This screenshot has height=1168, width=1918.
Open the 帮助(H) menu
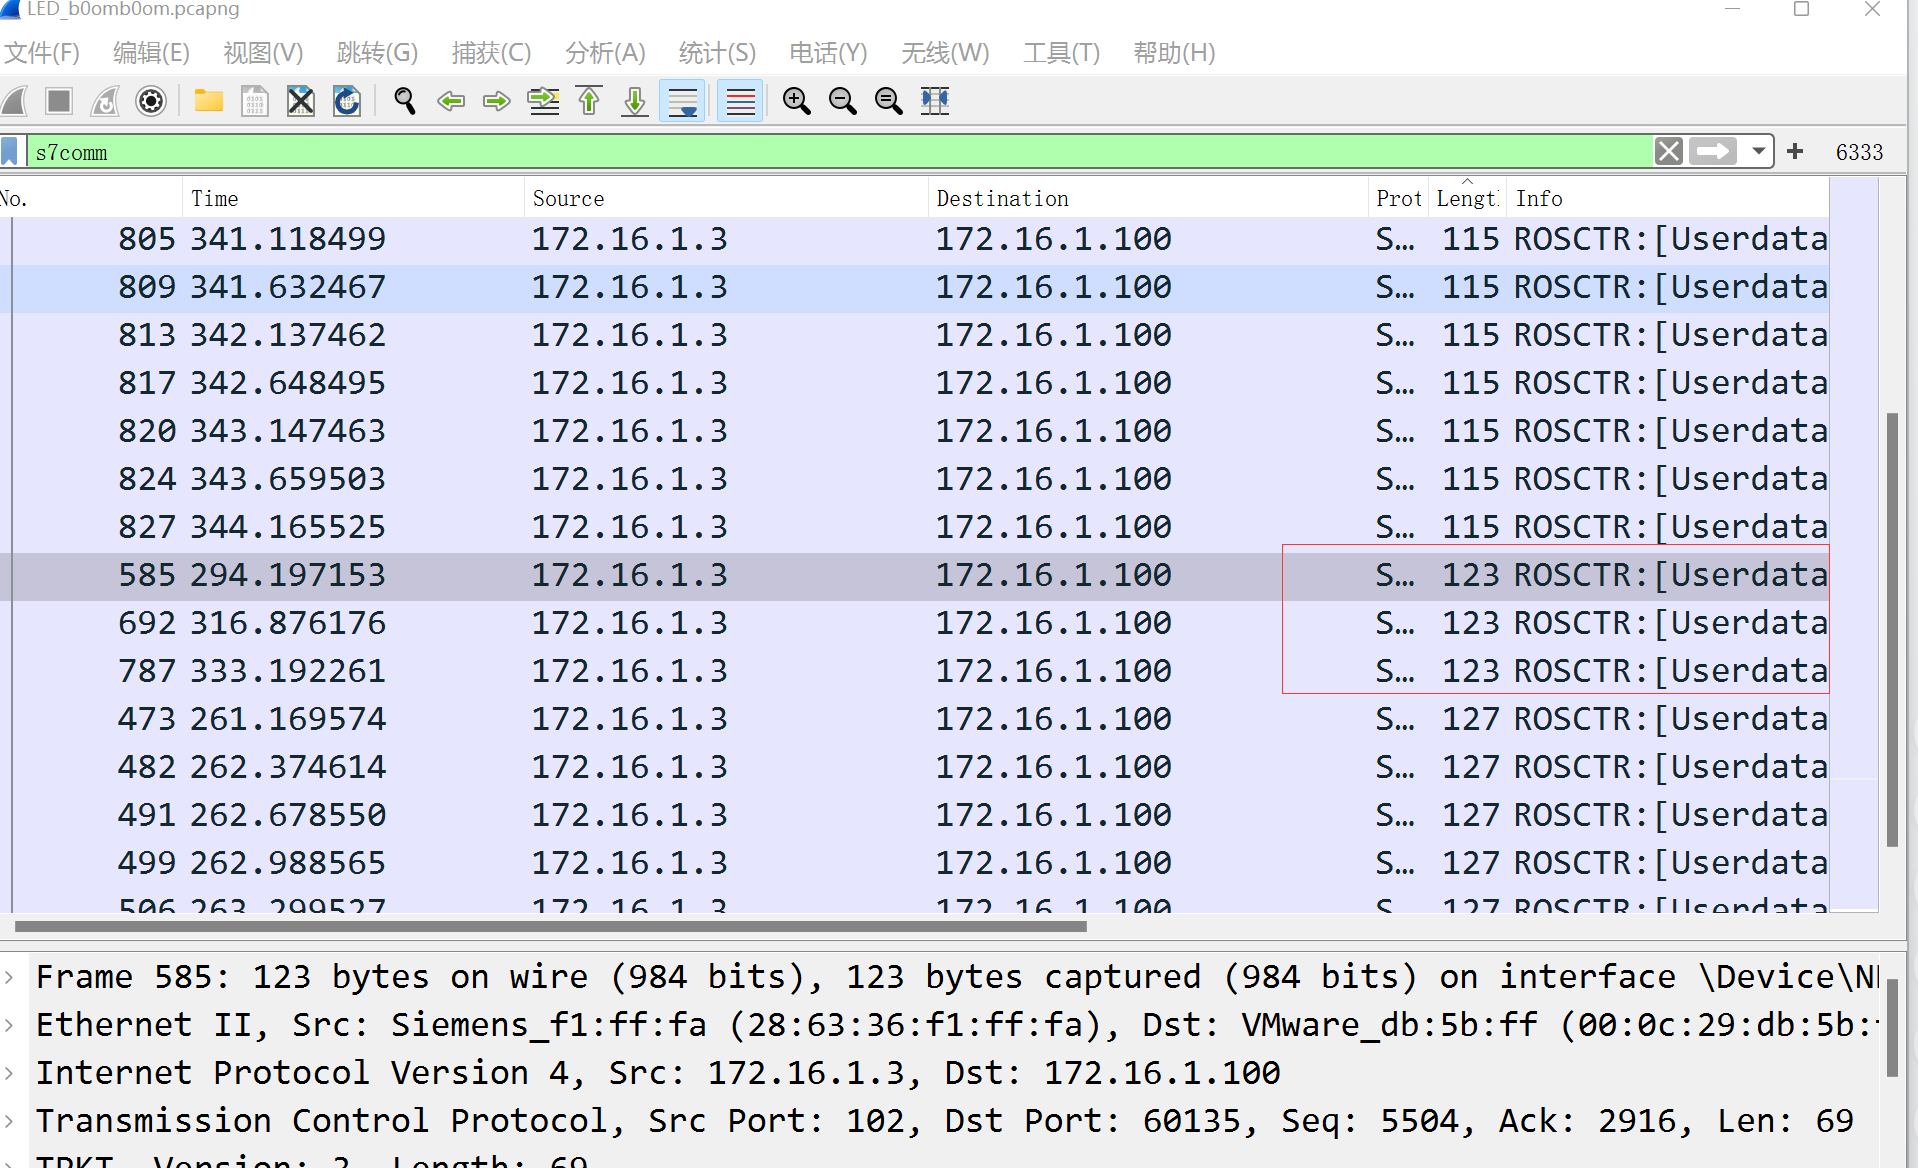pos(1174,53)
